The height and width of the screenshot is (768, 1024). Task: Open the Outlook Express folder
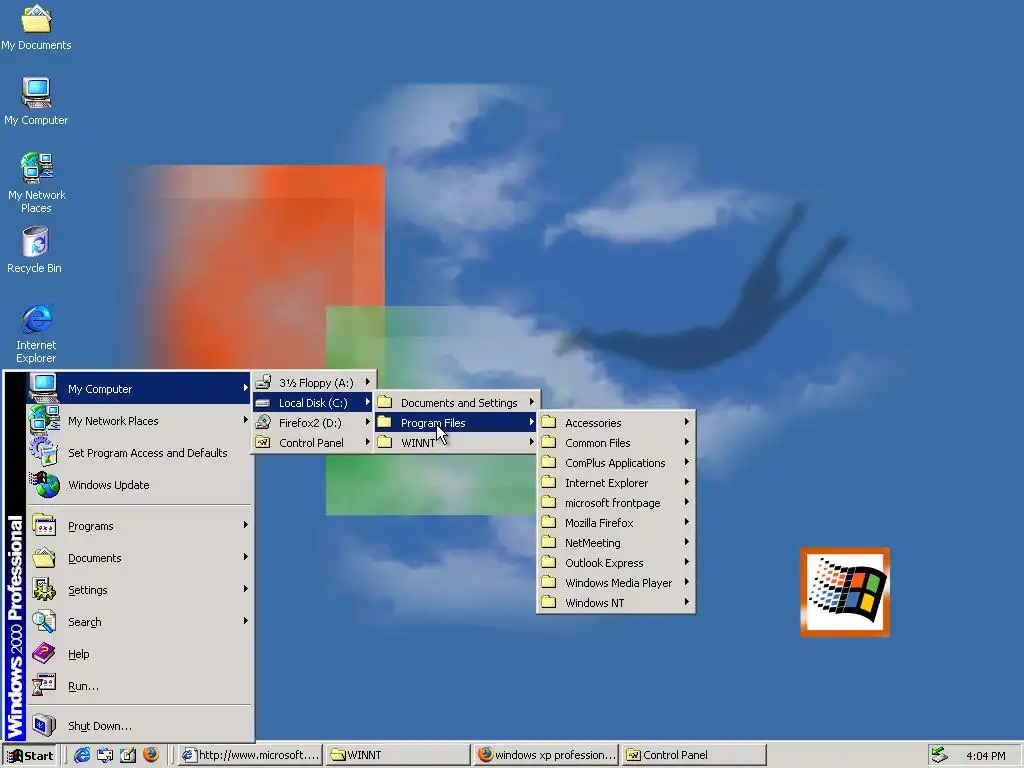(x=616, y=563)
